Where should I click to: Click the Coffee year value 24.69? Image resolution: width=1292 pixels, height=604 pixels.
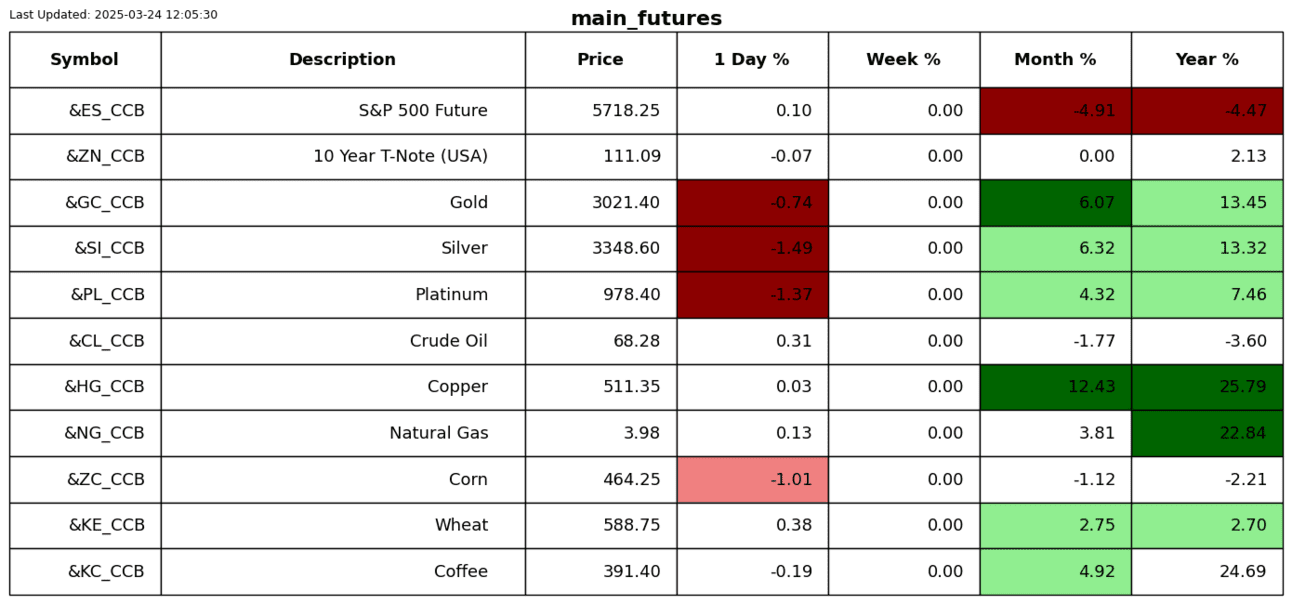1206,572
